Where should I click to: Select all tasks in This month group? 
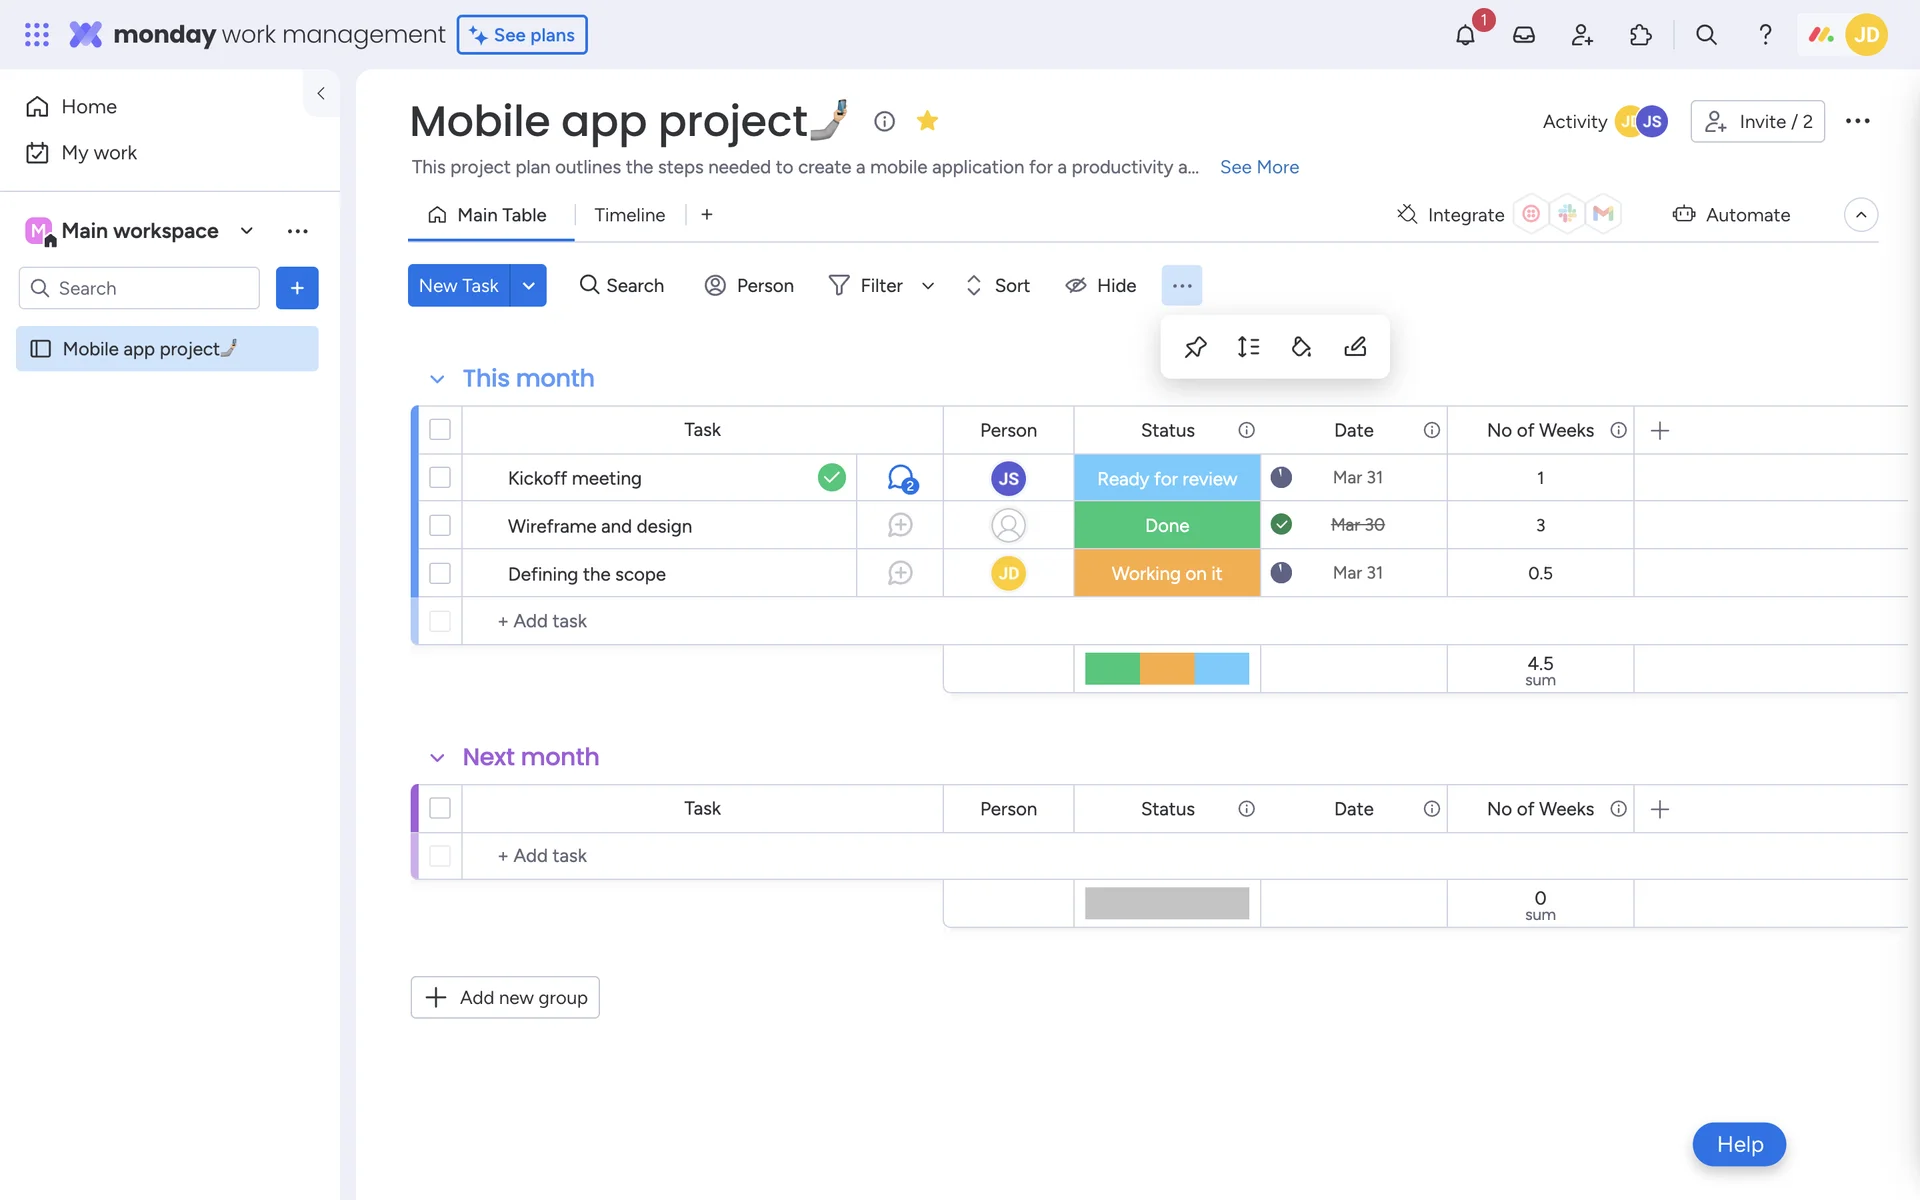[x=440, y=430]
